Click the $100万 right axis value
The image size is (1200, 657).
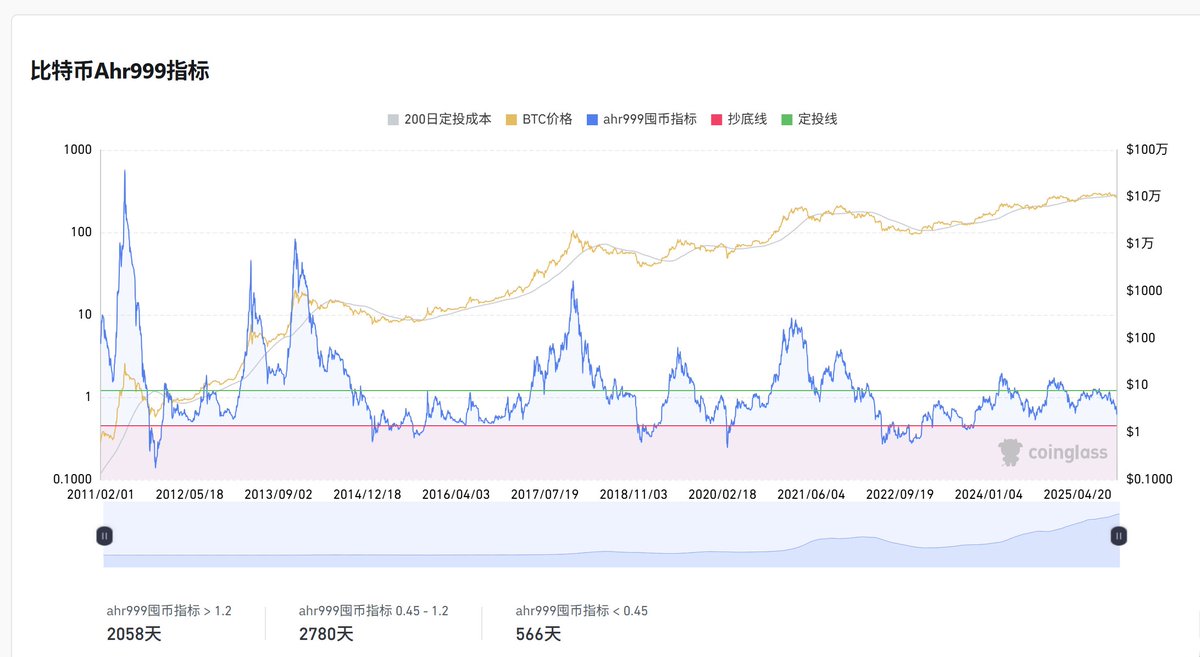click(x=1146, y=150)
